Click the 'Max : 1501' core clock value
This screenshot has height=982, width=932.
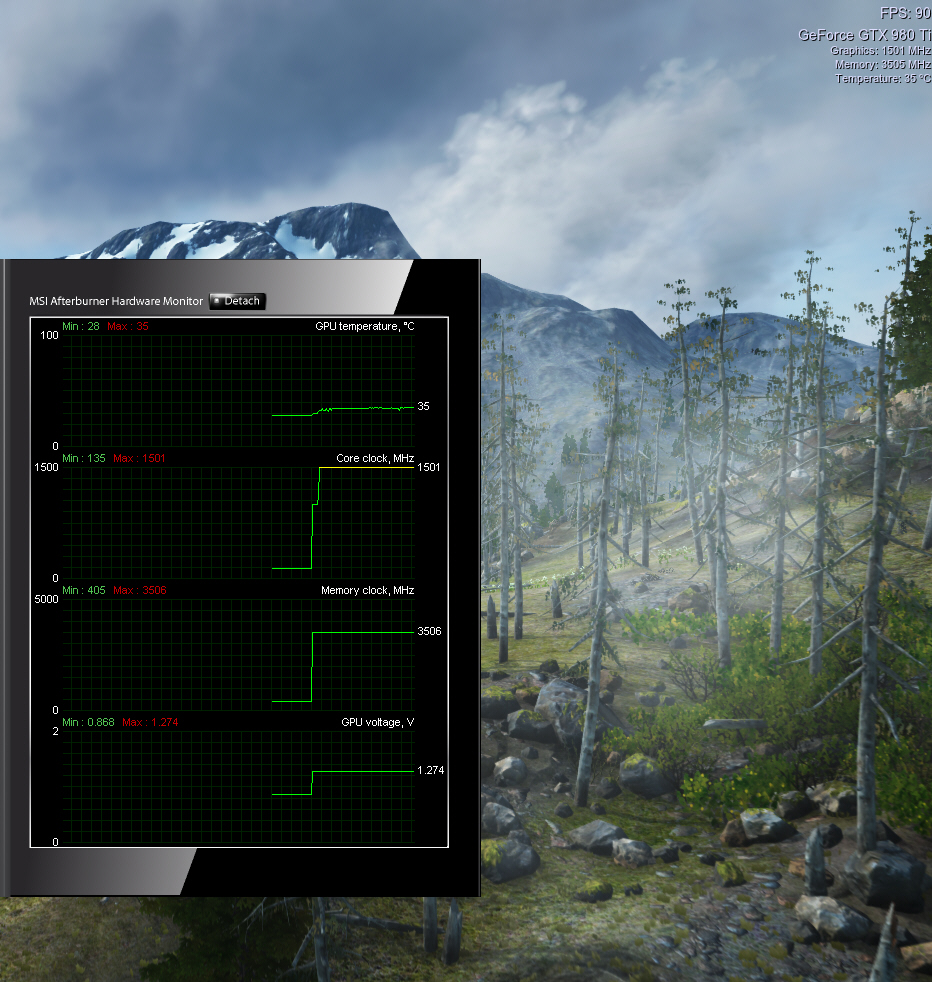pos(139,458)
